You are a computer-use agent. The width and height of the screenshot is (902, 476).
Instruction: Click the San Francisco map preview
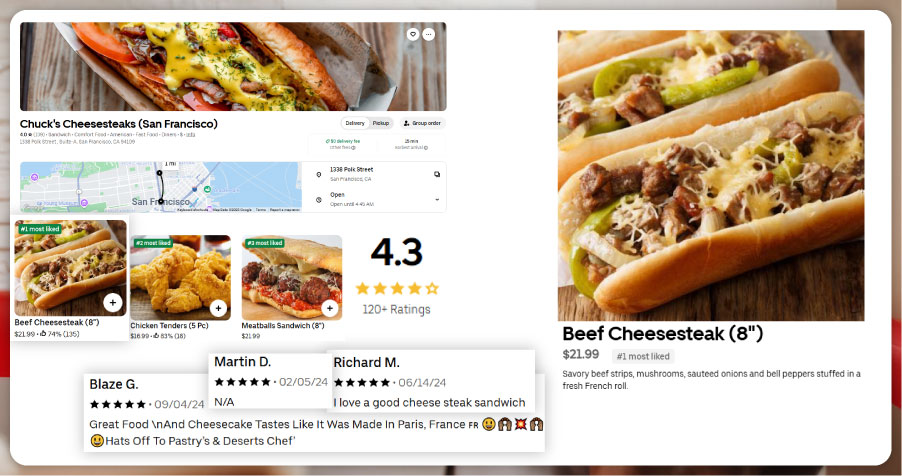(161, 187)
